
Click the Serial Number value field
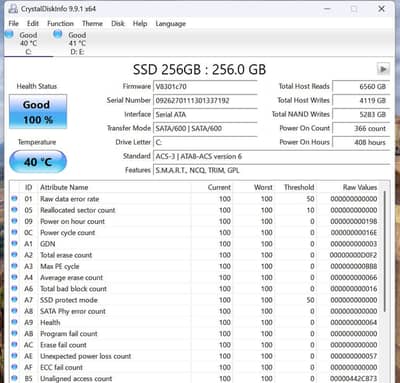pos(205,100)
